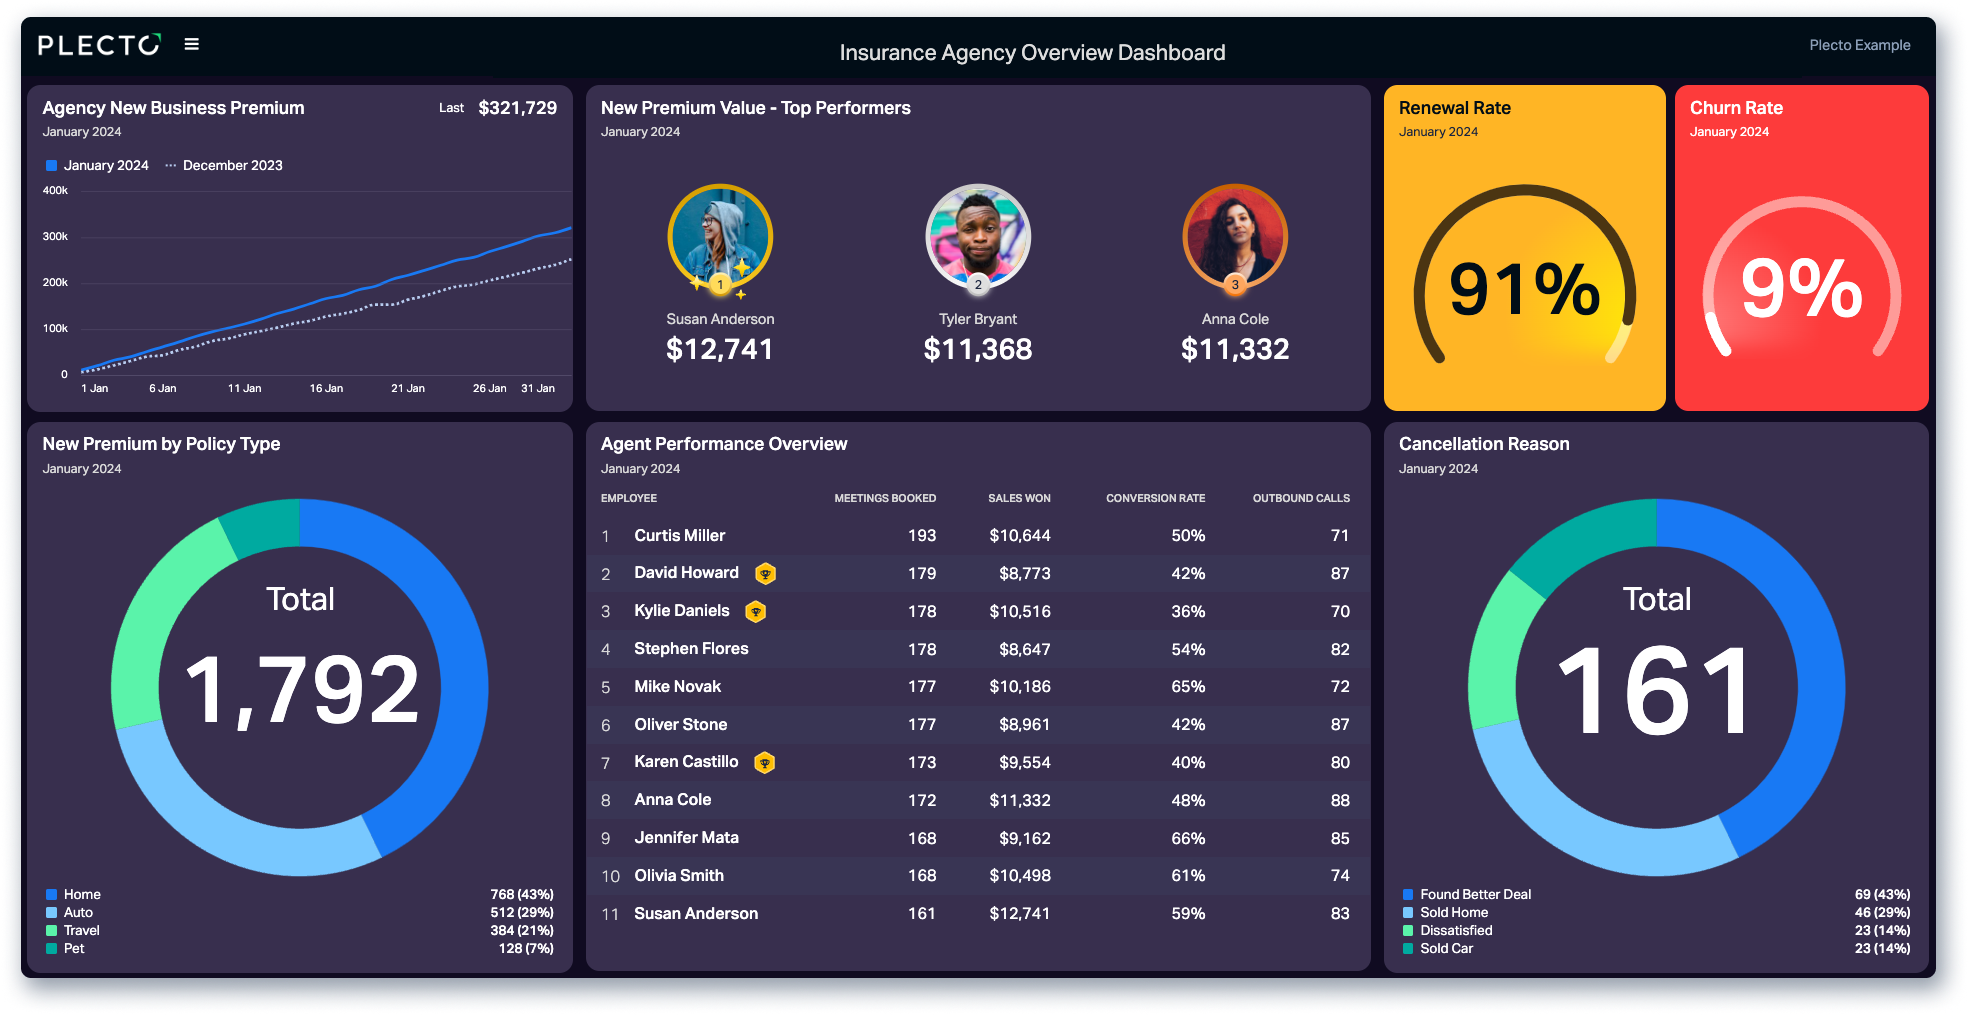The height and width of the screenshot is (1015, 1969).
Task: Click David Howard's trophy badge icon
Action: click(x=765, y=573)
